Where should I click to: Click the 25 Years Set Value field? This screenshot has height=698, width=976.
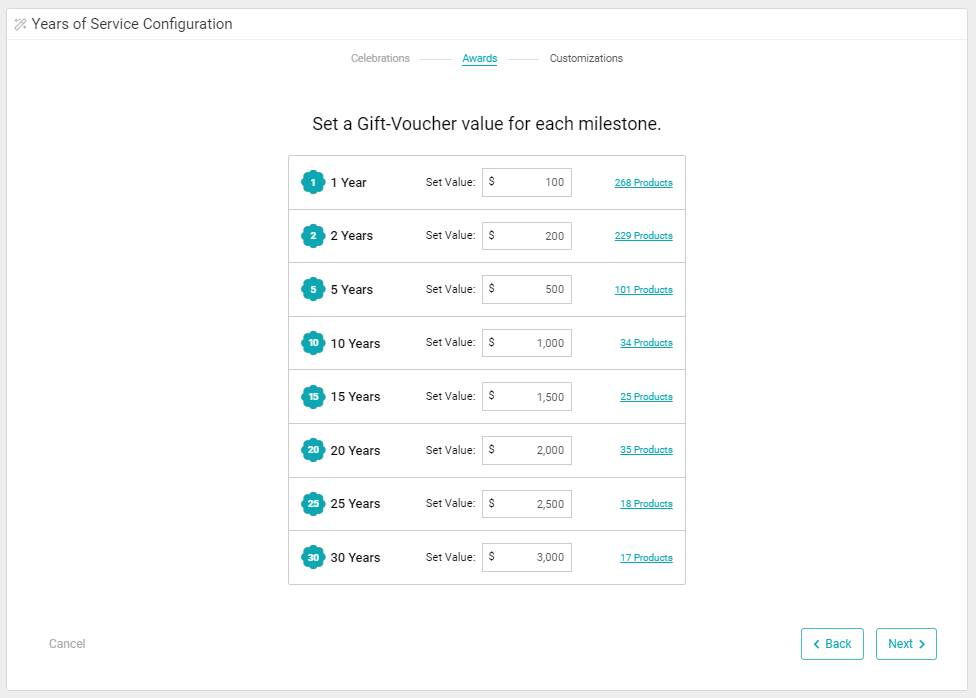(527, 504)
